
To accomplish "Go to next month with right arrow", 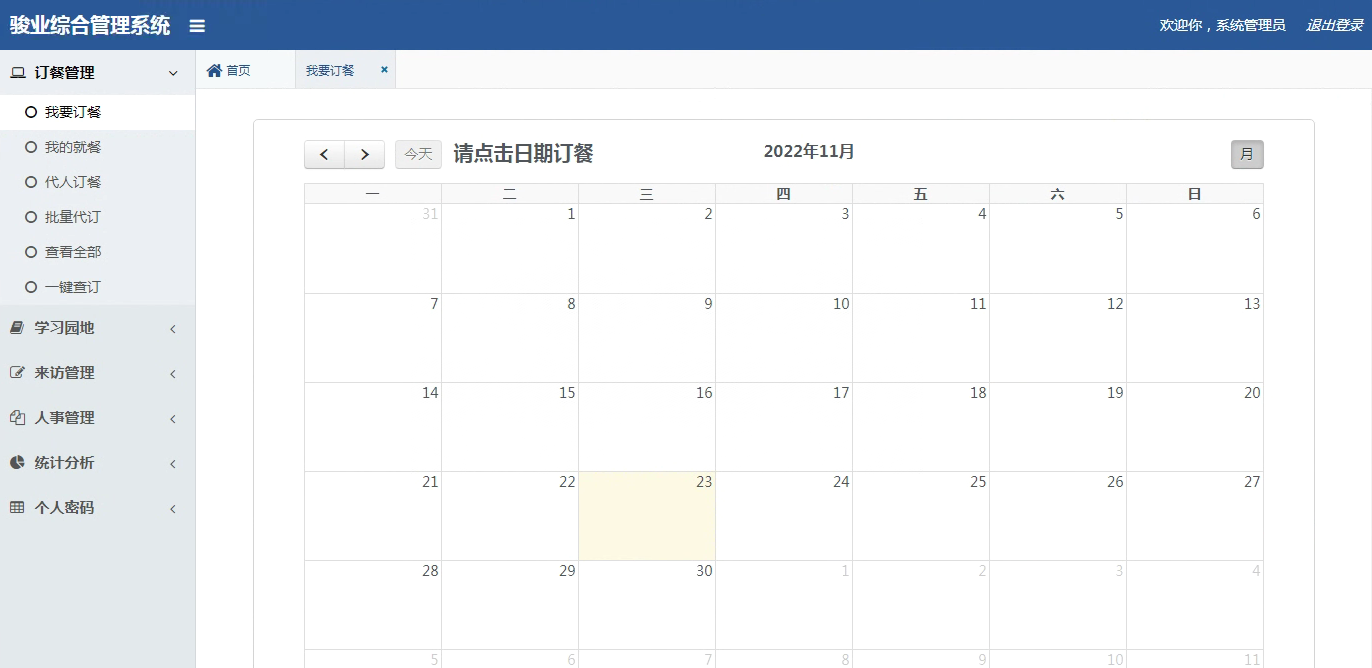I will coord(365,154).
